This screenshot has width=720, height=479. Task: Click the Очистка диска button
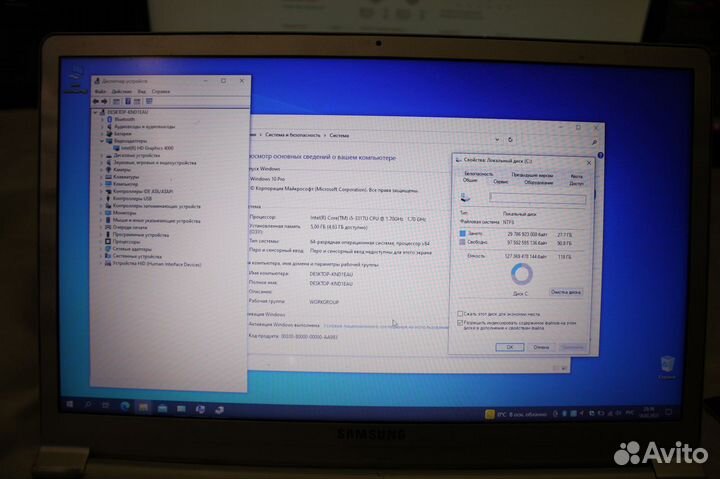[566, 292]
